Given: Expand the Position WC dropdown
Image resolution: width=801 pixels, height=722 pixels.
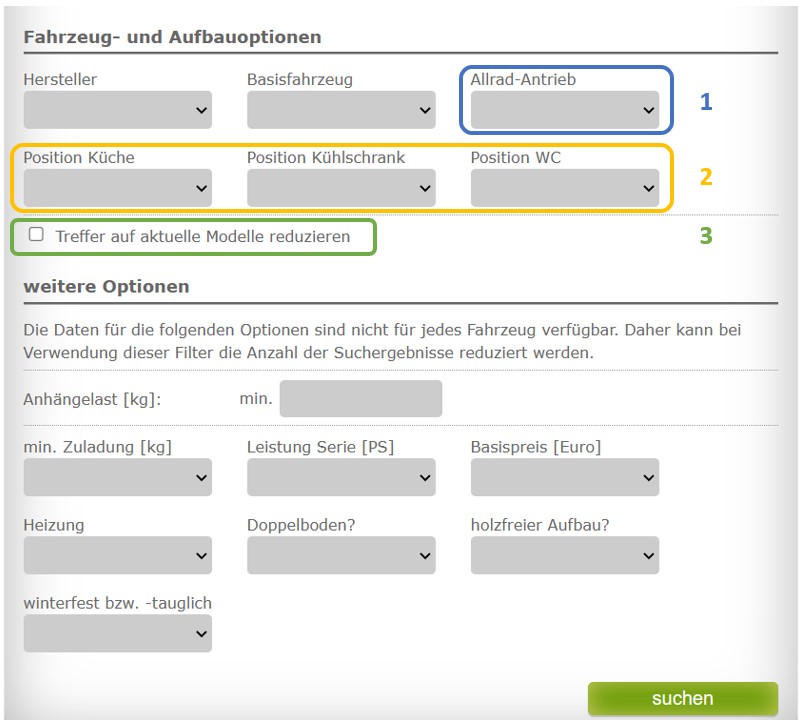Looking at the screenshot, I should (x=565, y=188).
